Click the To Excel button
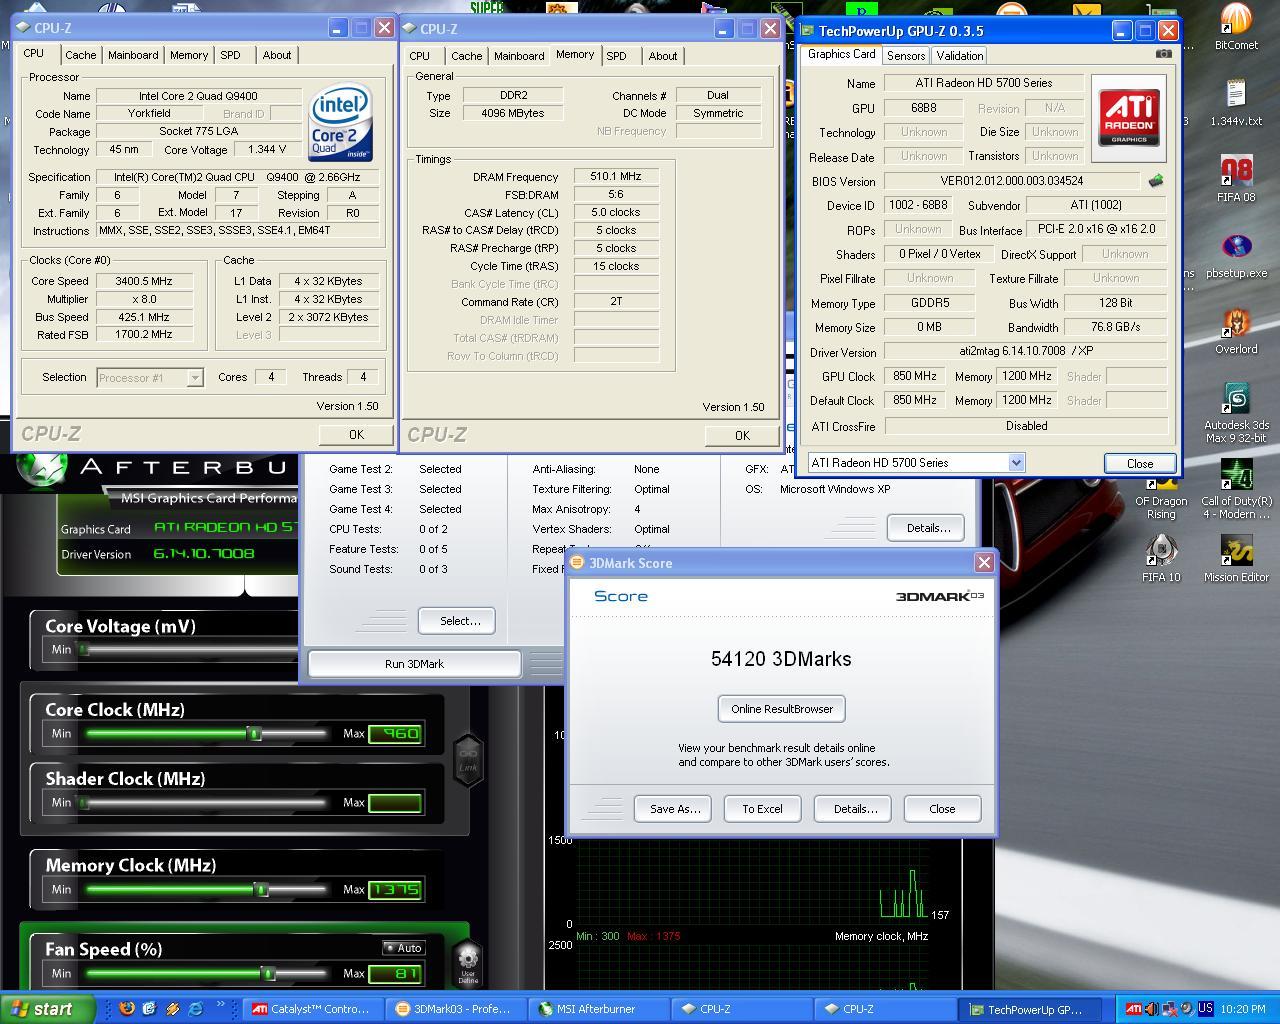Image resolution: width=1280 pixels, height=1024 pixels. click(x=762, y=809)
